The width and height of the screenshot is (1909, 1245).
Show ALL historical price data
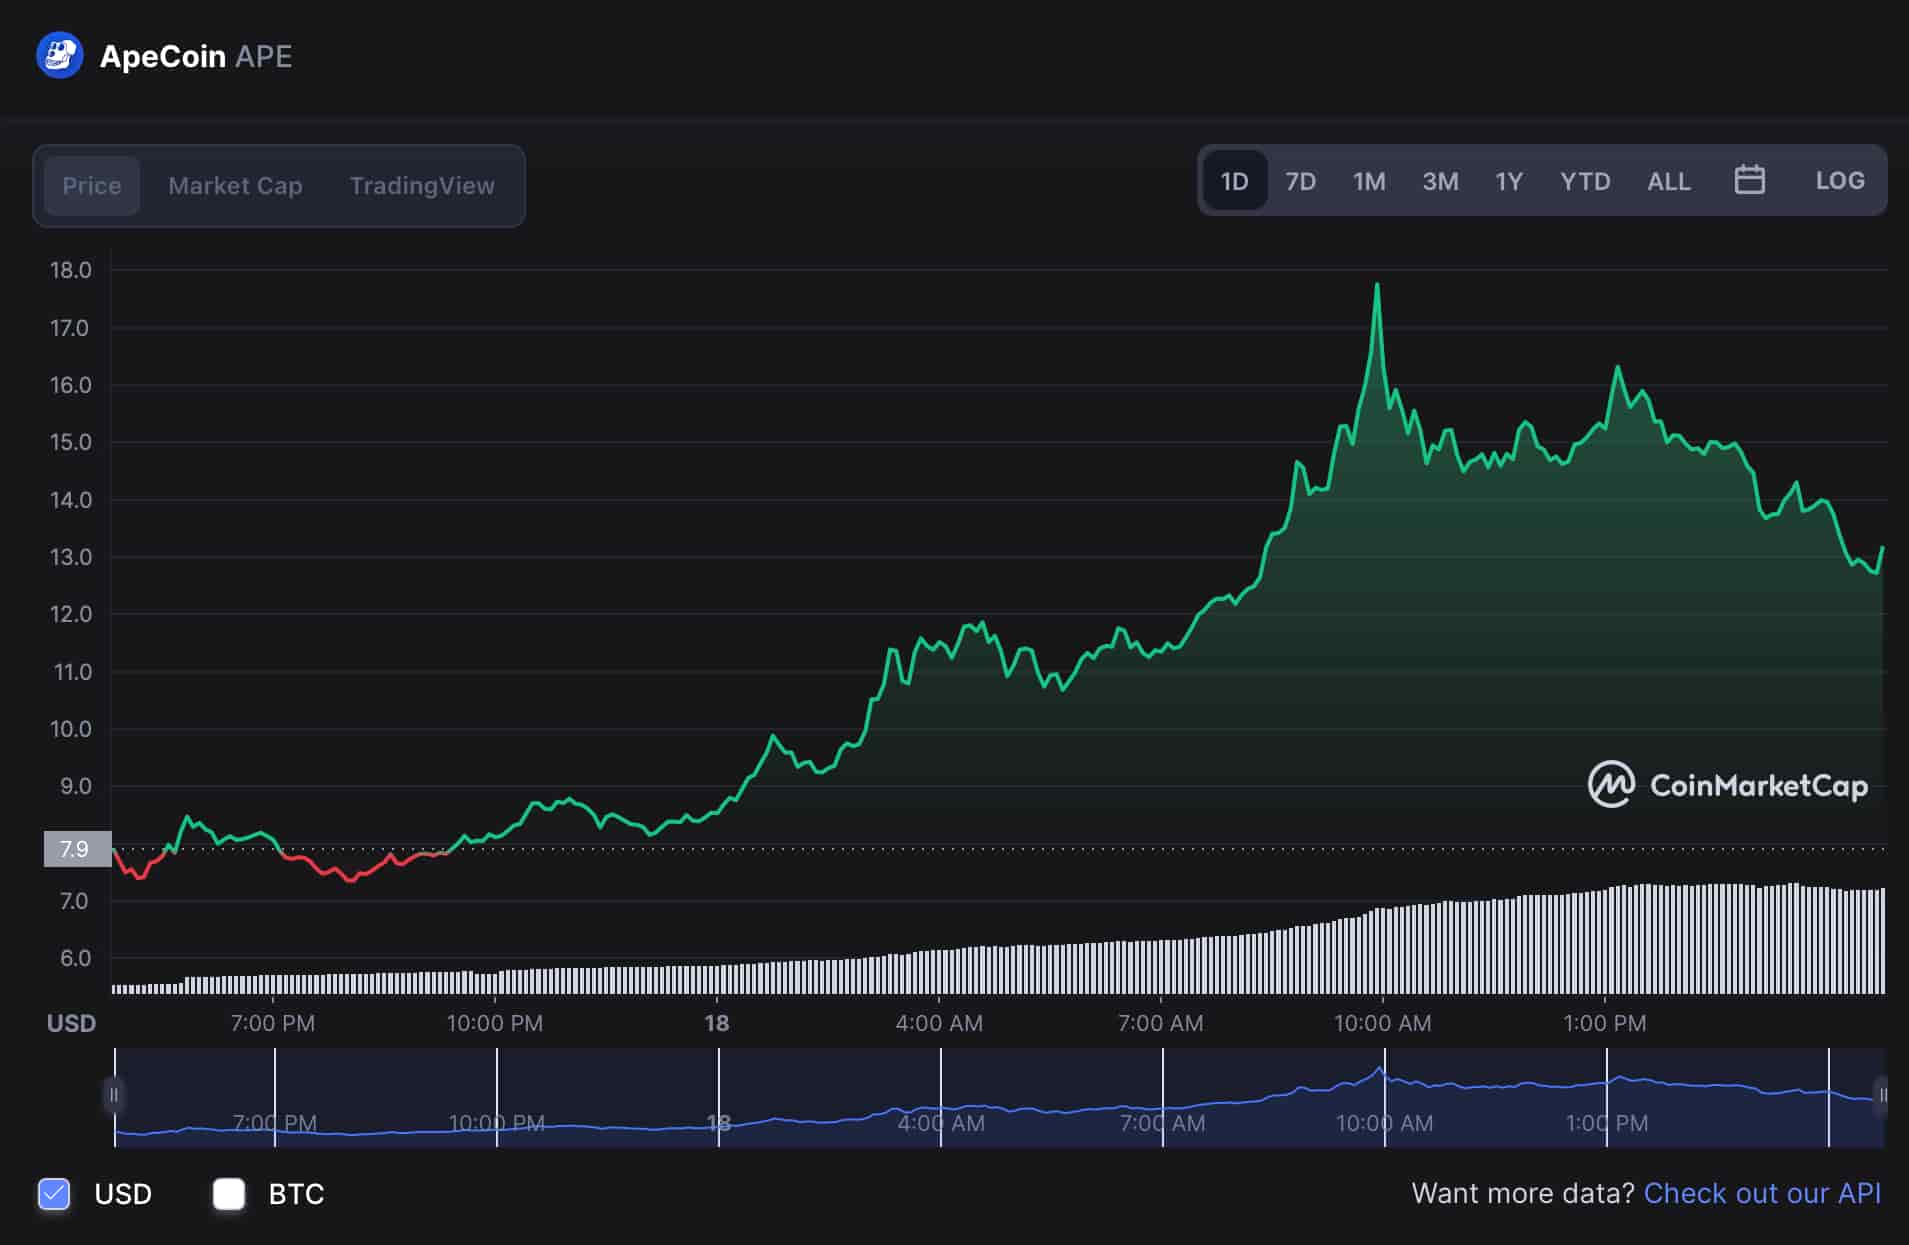tap(1668, 181)
